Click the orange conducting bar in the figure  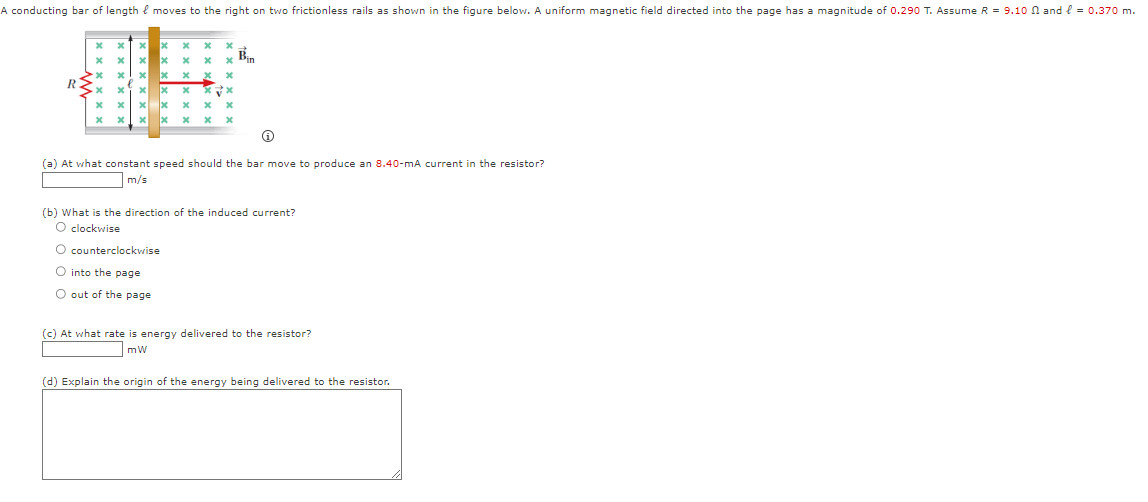click(x=154, y=82)
